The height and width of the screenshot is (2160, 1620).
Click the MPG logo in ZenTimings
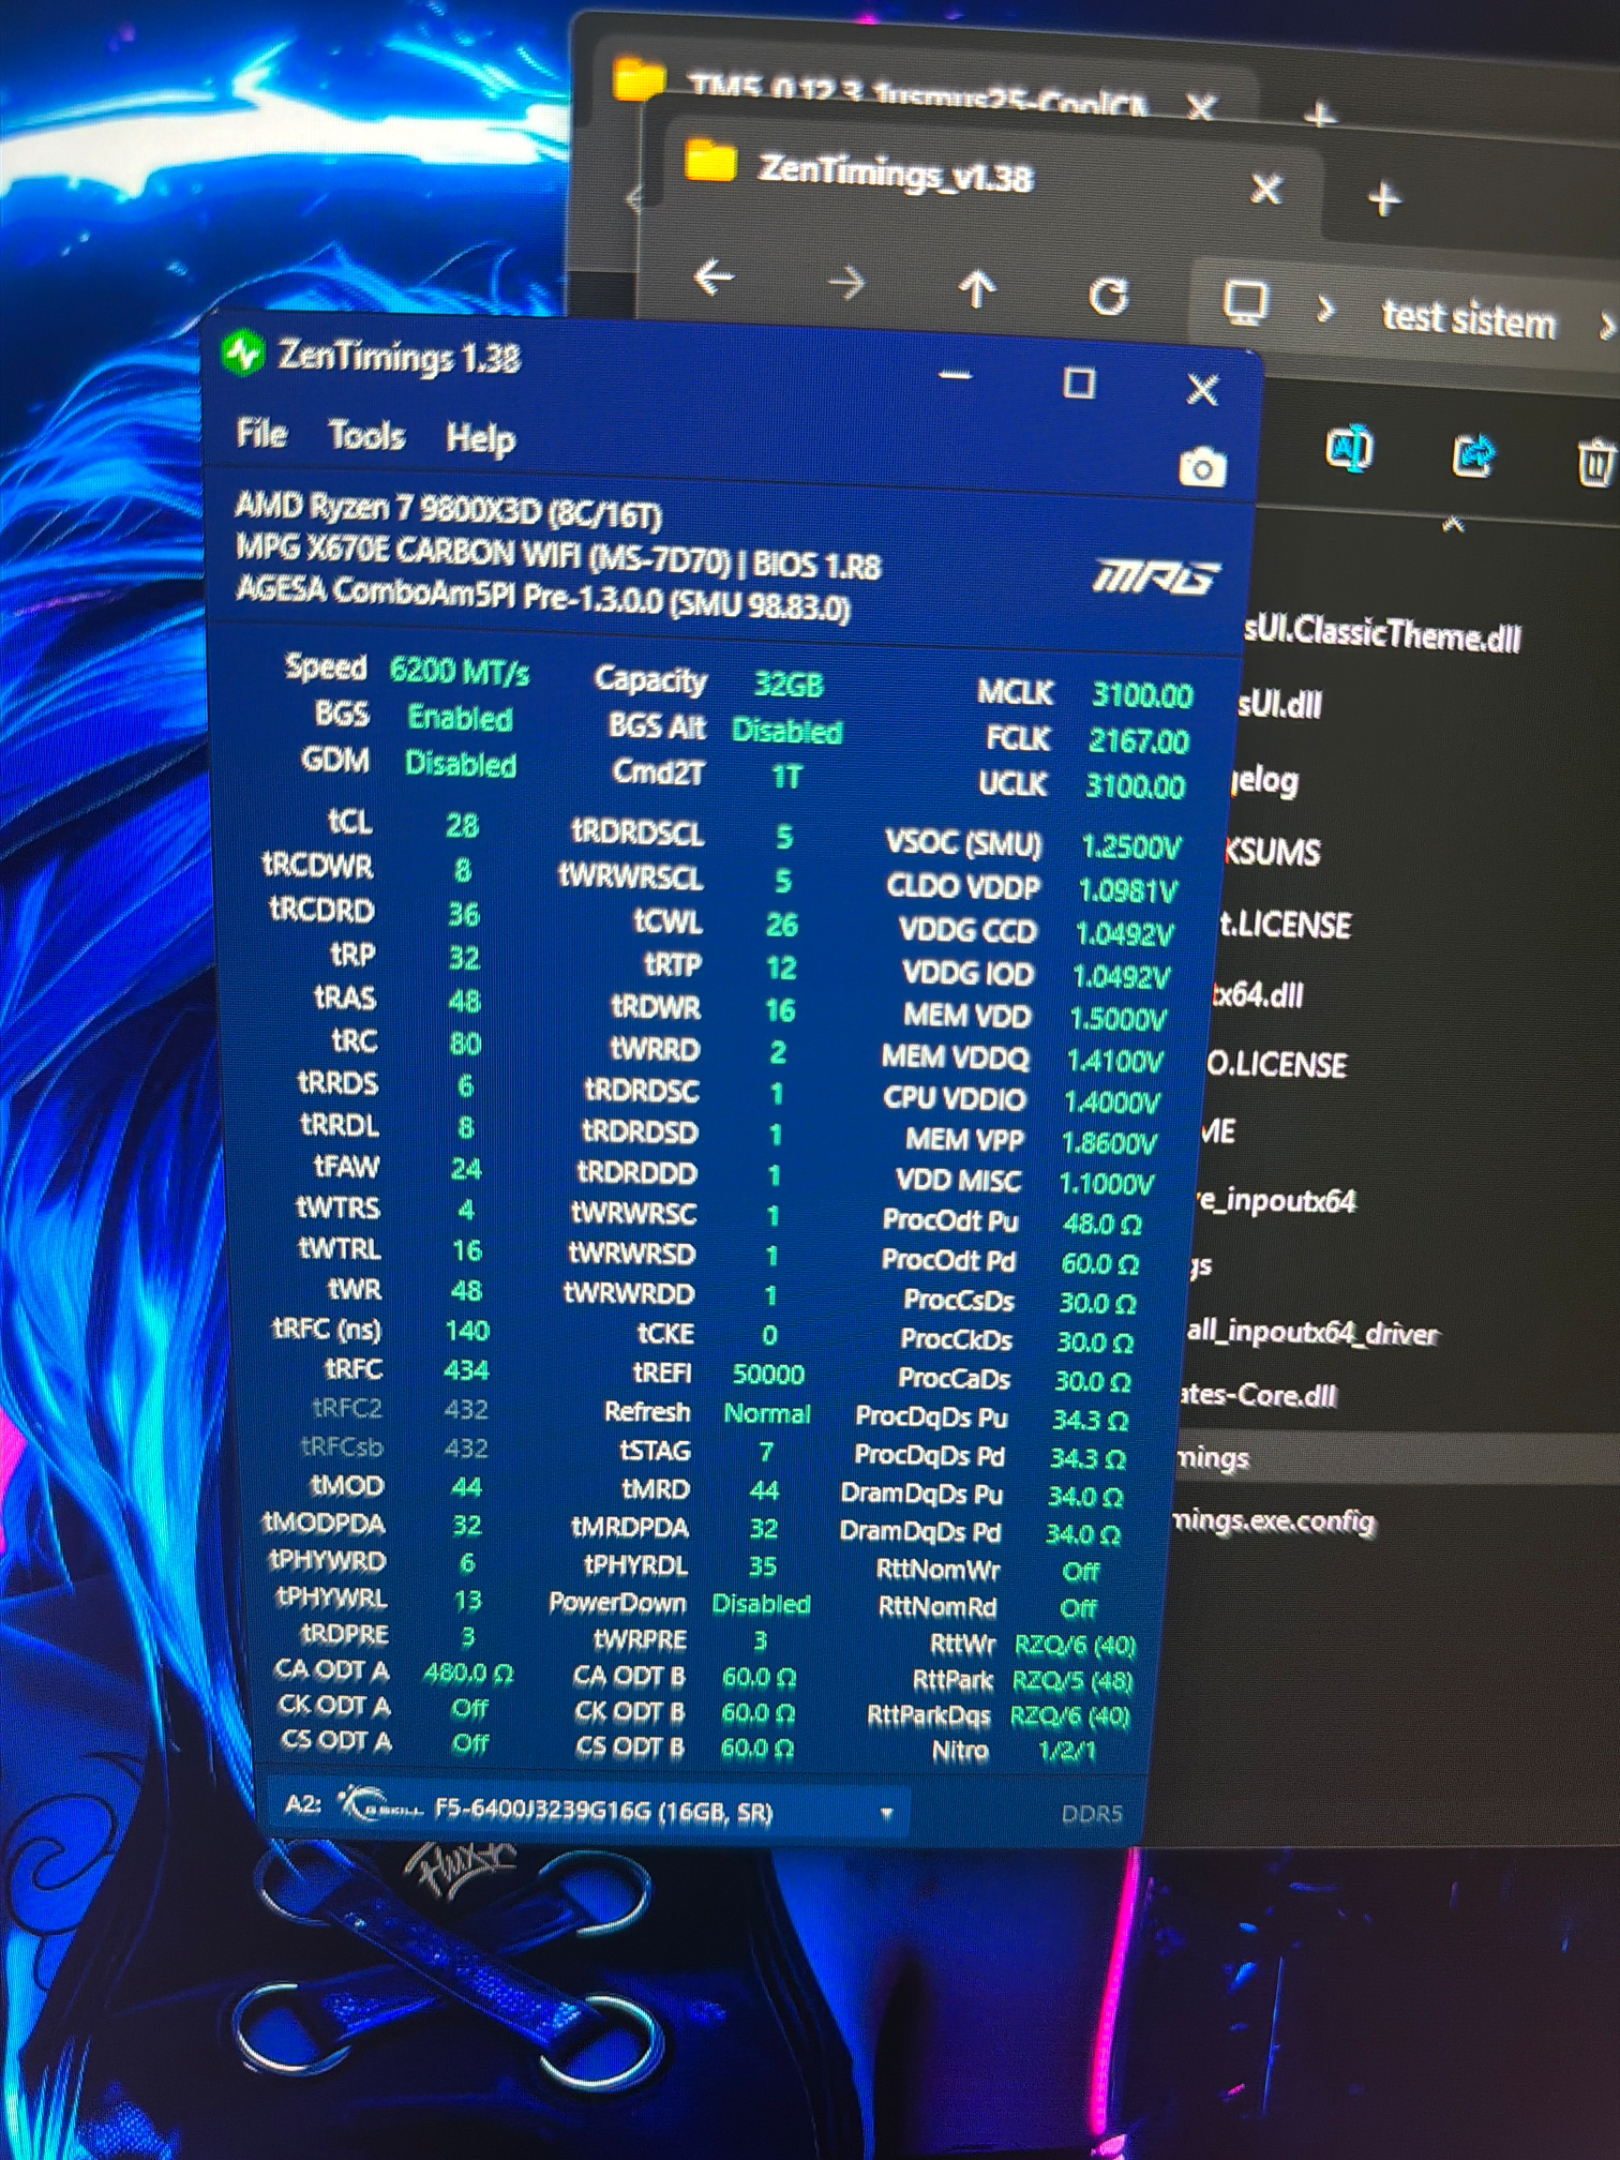pos(1156,577)
